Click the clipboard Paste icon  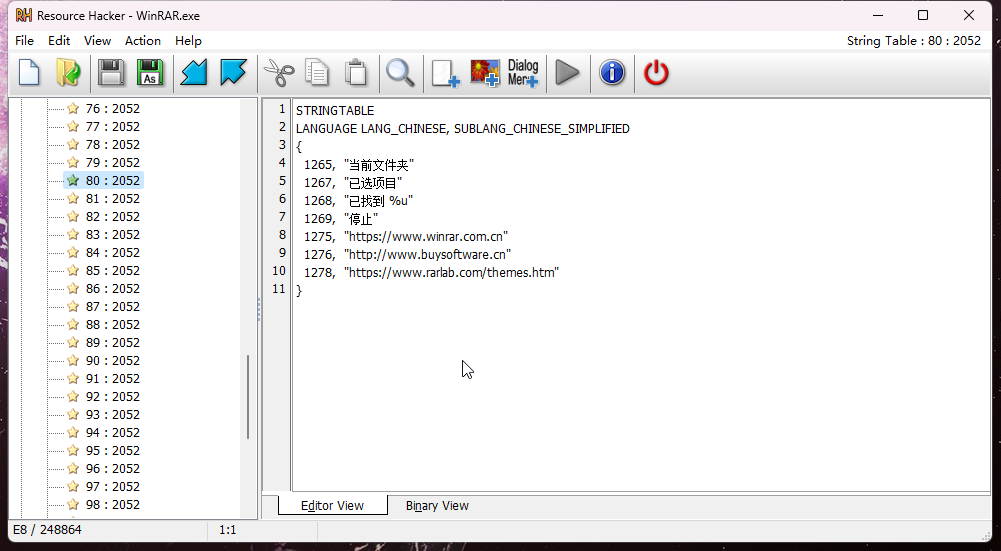(x=356, y=73)
